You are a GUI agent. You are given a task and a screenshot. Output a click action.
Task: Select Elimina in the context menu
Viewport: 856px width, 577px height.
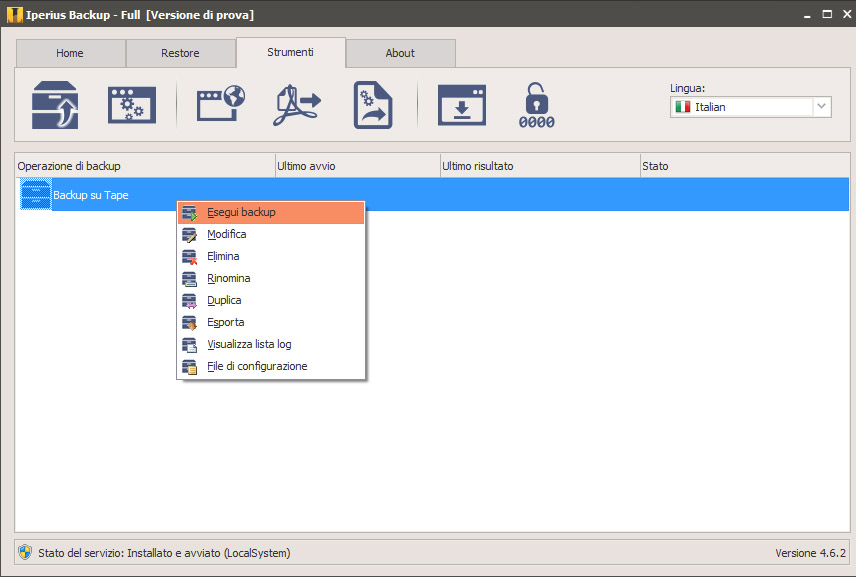pos(271,256)
